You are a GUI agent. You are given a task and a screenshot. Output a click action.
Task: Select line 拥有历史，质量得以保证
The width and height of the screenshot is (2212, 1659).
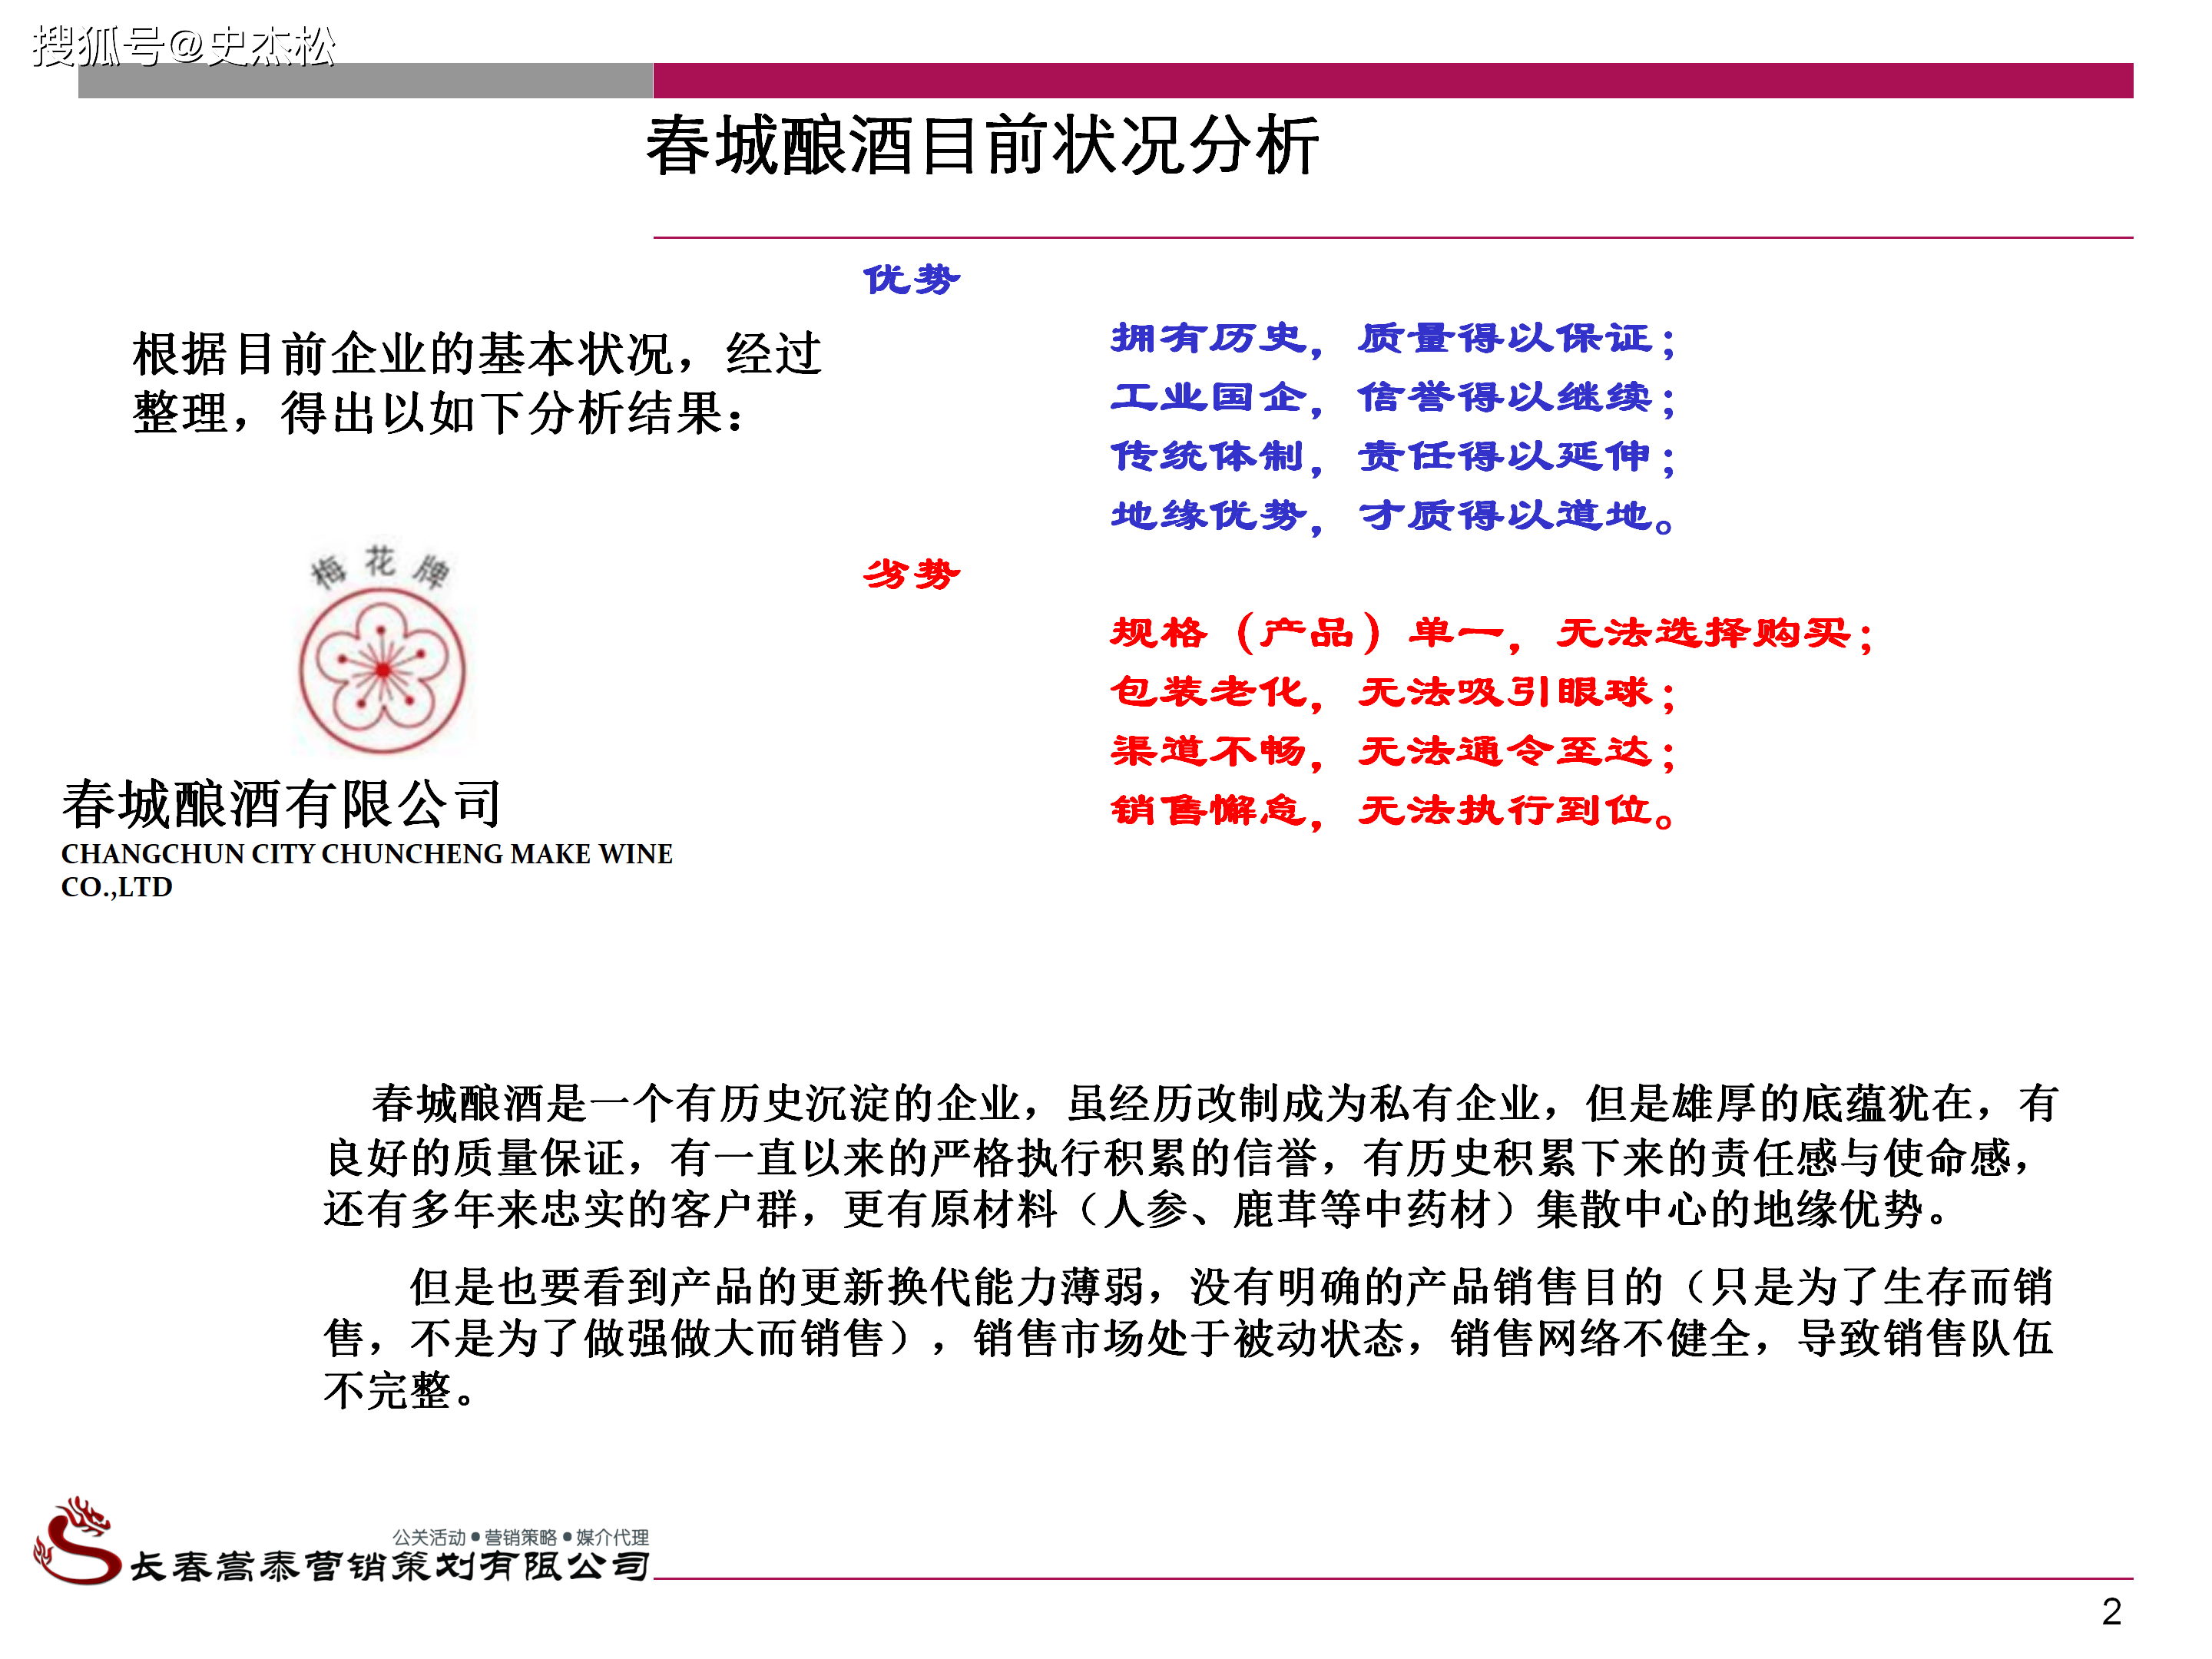(x=1393, y=339)
